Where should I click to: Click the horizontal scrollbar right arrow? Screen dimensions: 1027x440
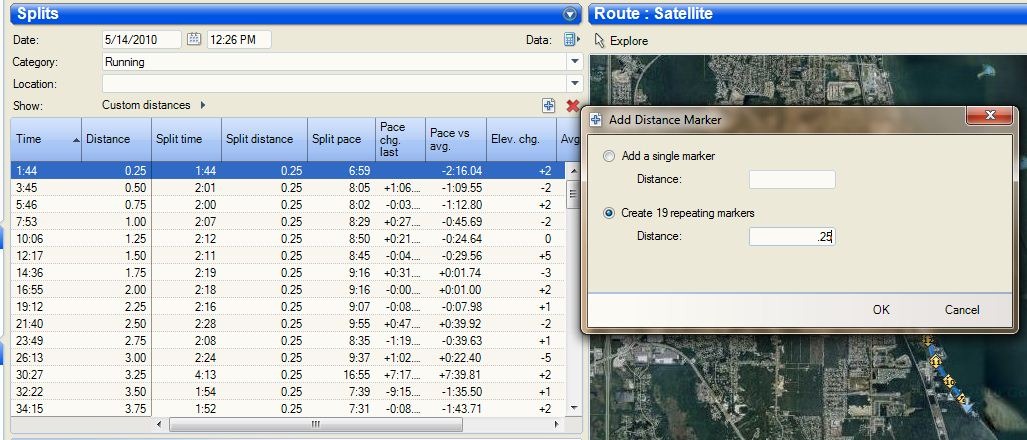tap(556, 424)
